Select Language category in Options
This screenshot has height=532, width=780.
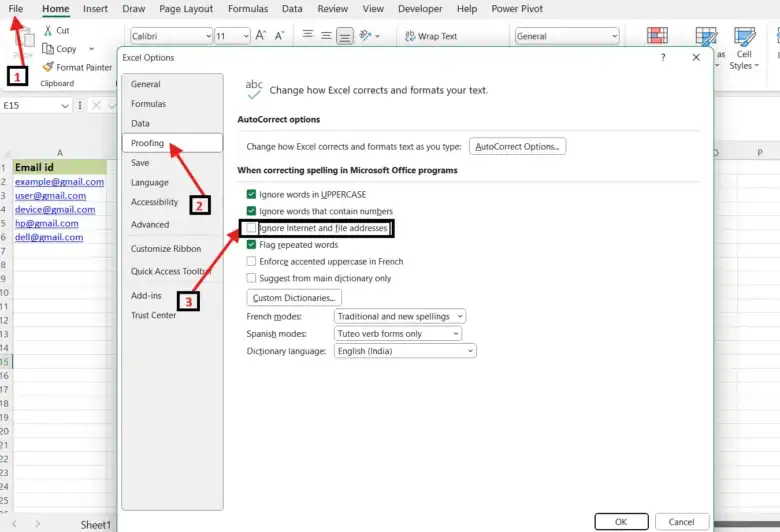172,182
